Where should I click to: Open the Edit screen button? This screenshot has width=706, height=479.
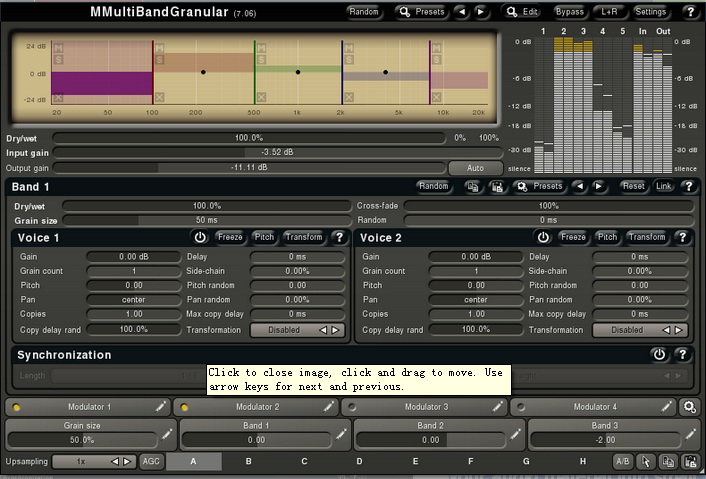(x=522, y=12)
